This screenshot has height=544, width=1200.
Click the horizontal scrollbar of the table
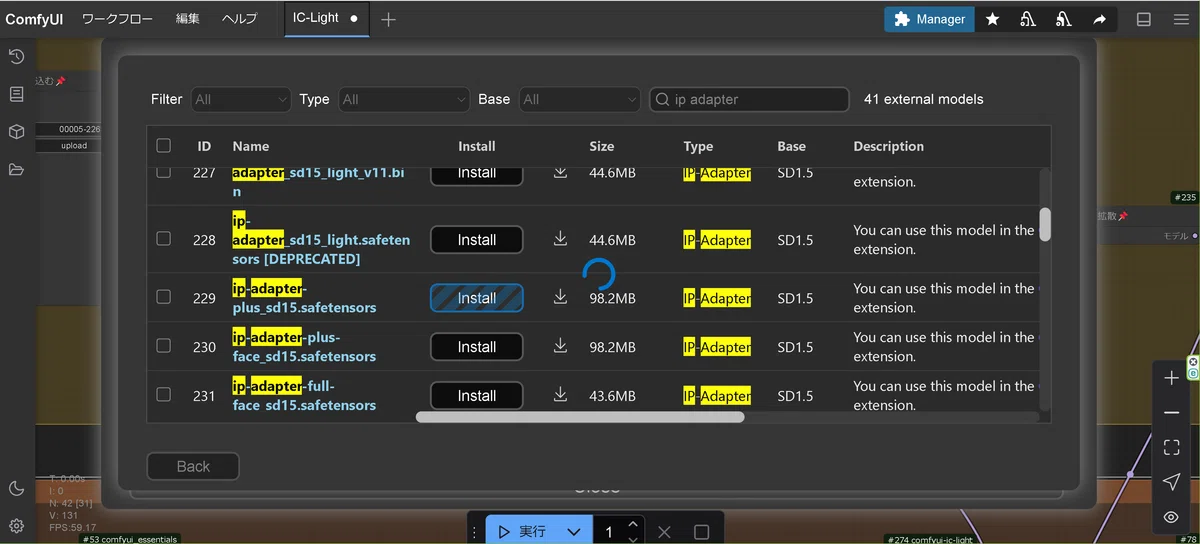(x=580, y=417)
